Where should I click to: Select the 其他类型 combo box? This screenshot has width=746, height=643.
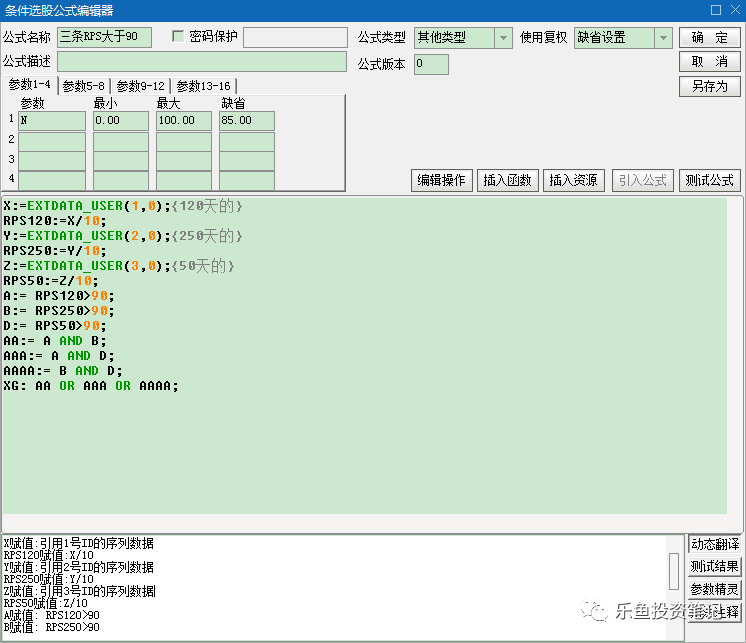coord(463,38)
